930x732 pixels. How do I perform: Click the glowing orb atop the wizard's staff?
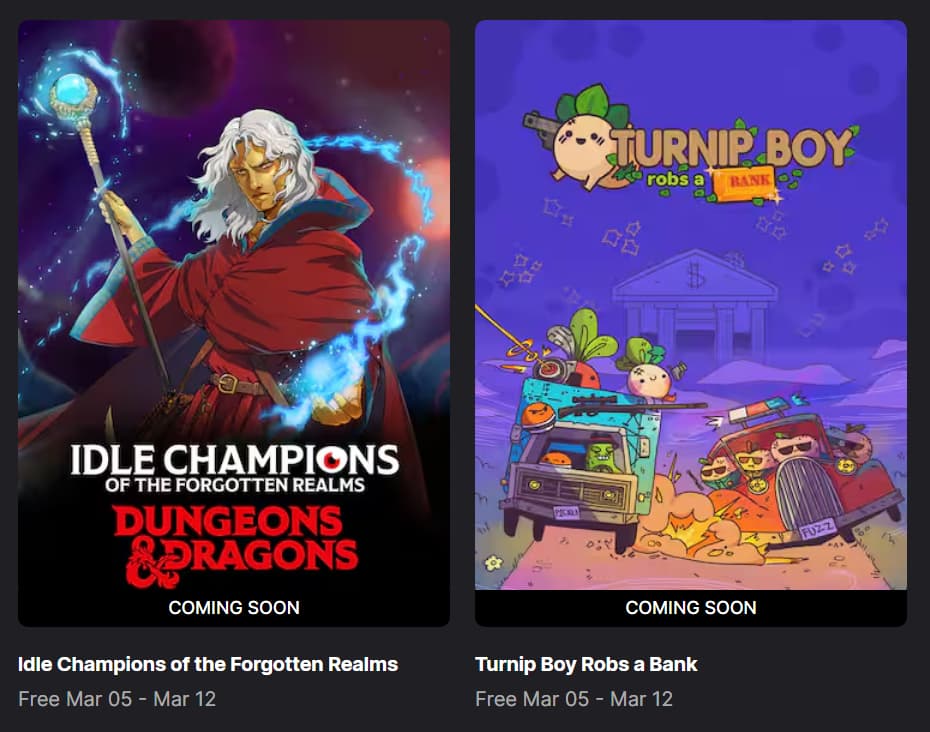click(x=73, y=91)
